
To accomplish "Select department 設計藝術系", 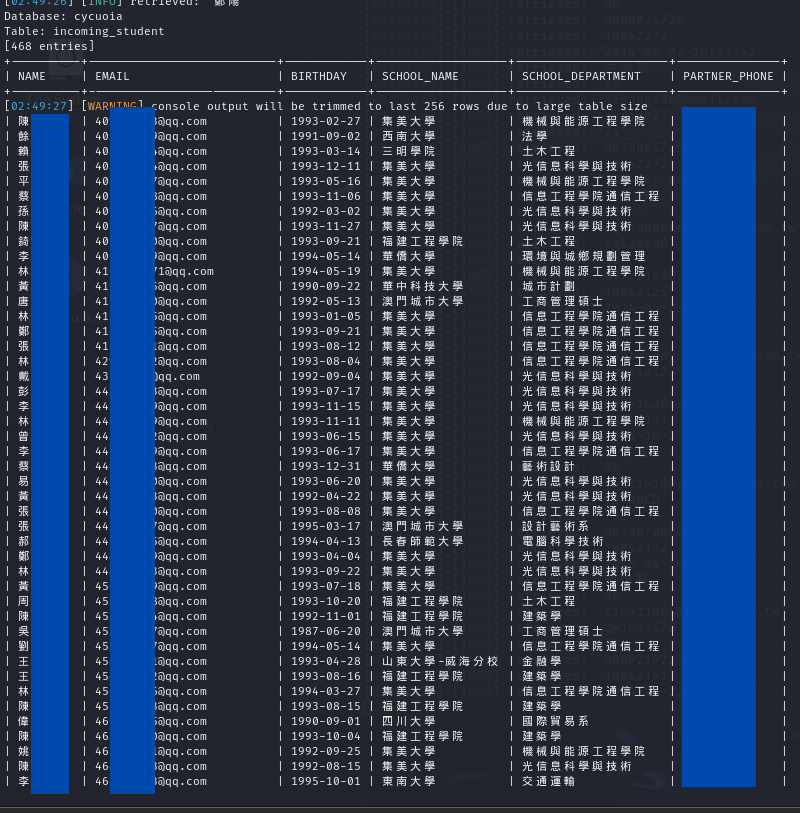I will tap(555, 526).
